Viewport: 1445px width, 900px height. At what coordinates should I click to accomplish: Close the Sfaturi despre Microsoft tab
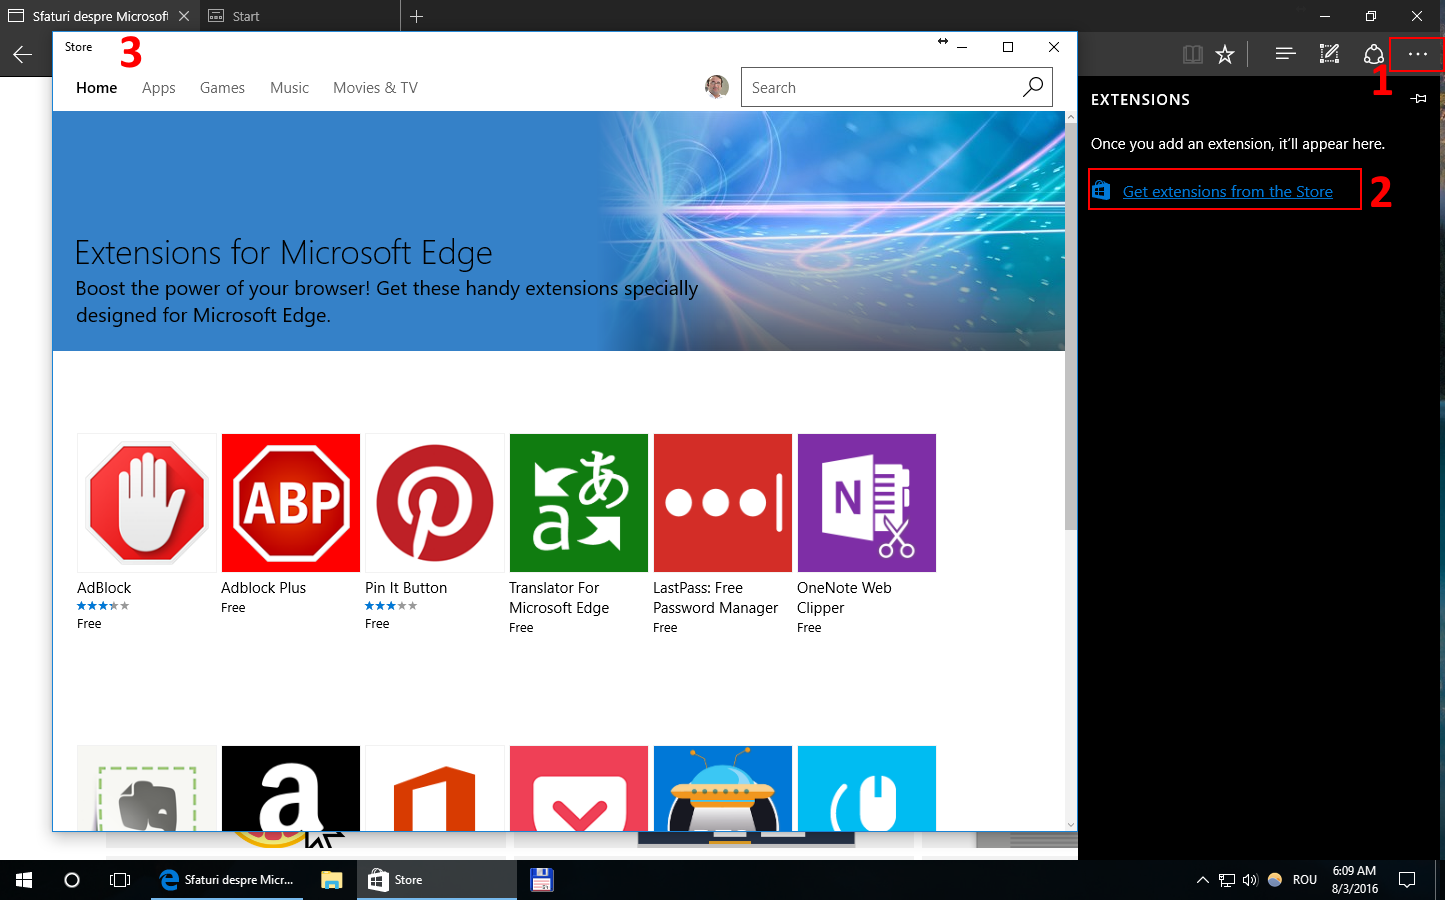184,16
